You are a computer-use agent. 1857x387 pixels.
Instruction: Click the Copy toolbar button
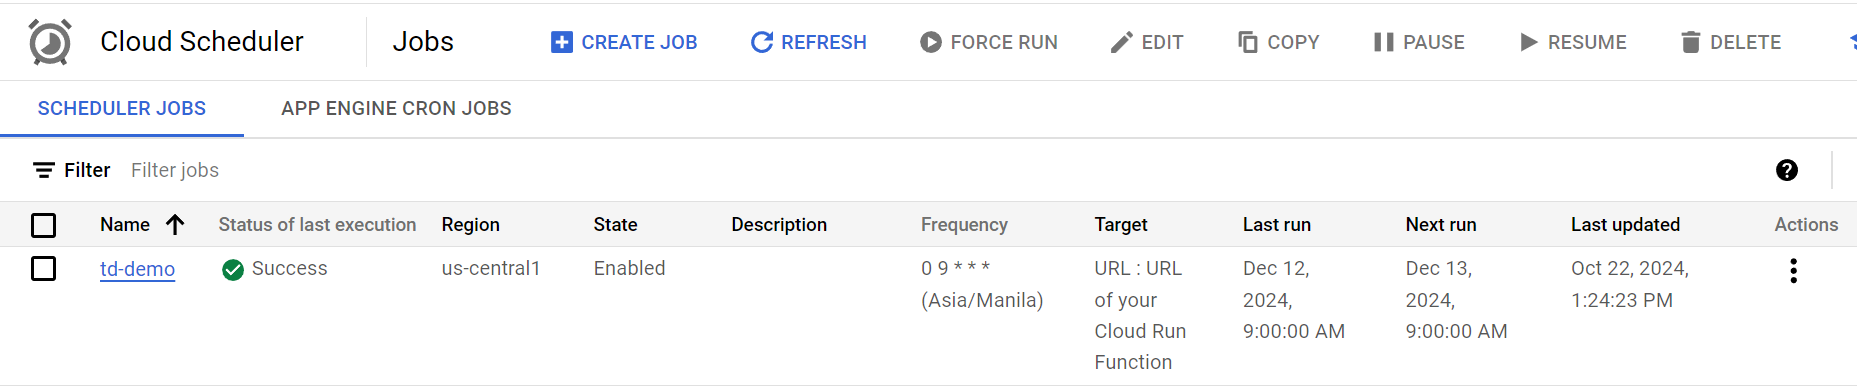[x=1278, y=42]
